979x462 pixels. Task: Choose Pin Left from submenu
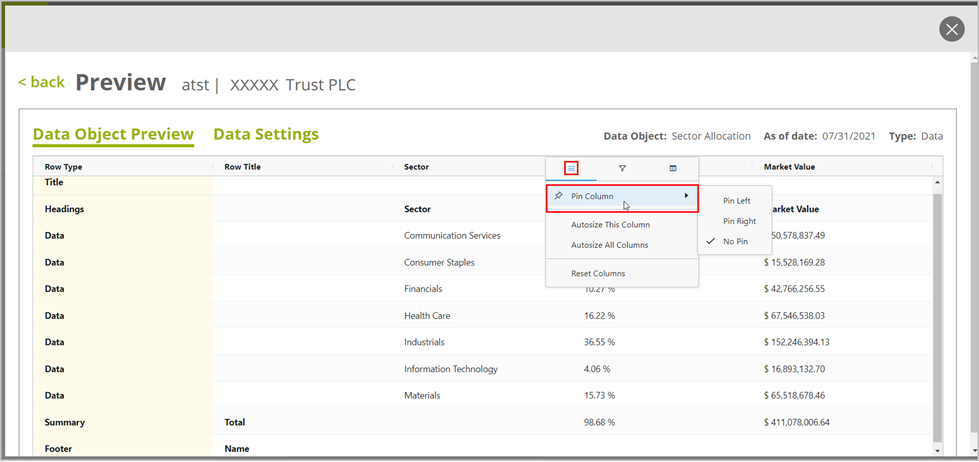pos(736,201)
